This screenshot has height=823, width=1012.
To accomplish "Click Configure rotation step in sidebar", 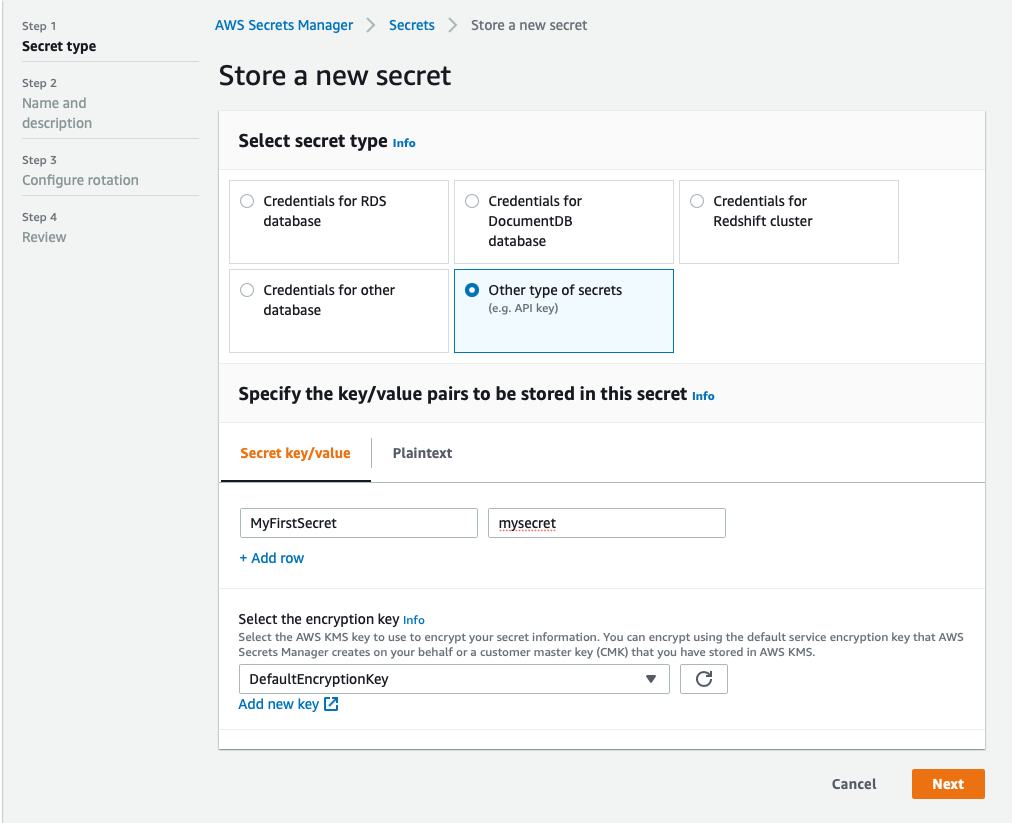I will (80, 180).
